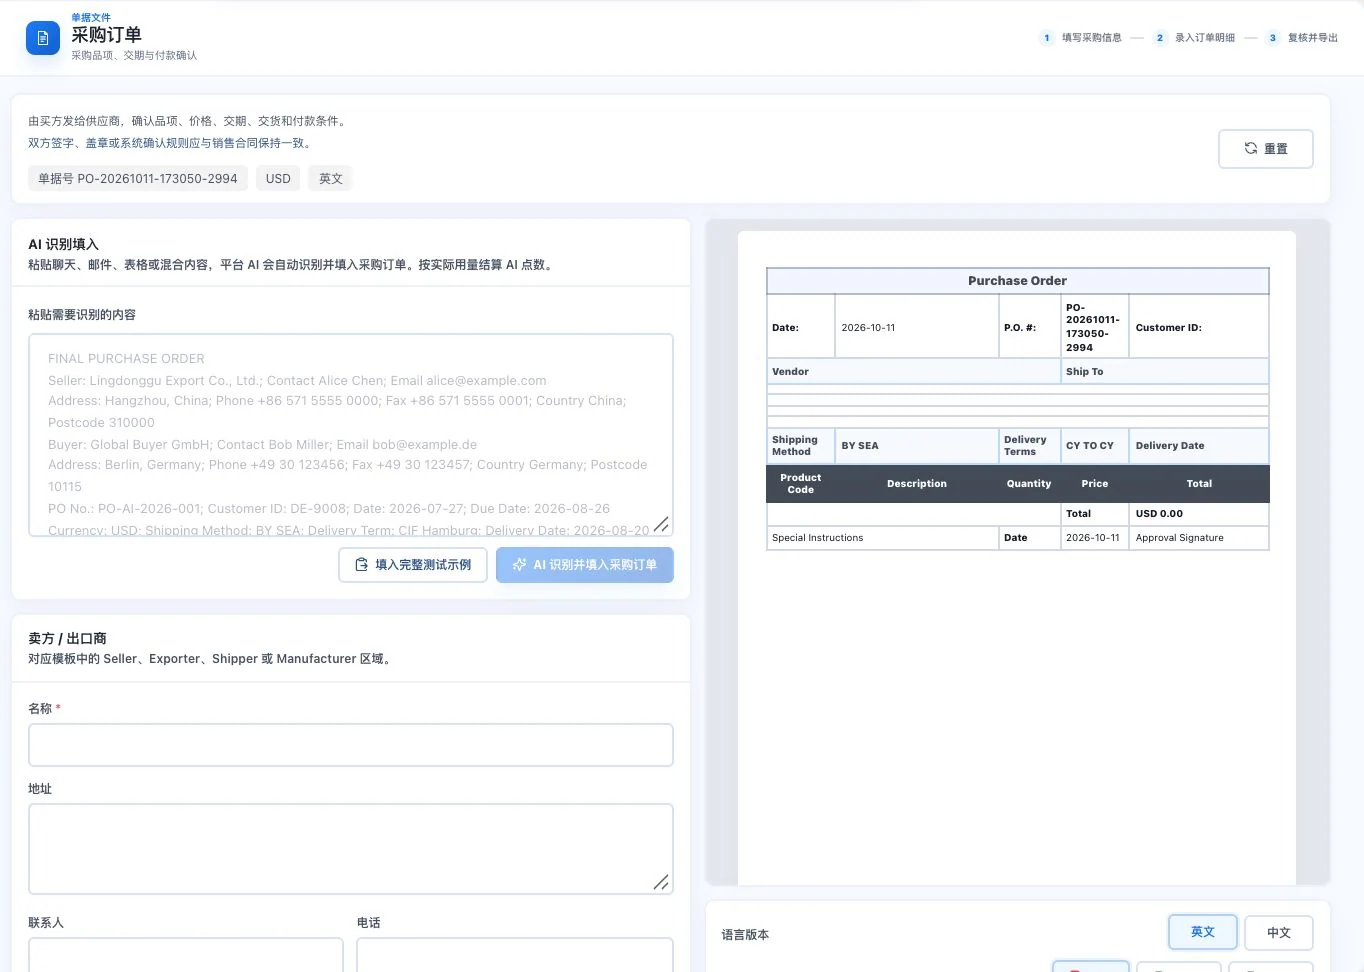Viewport: 1364px width, 972px height.
Task: Click the 重置 reset button
Action: point(1266,149)
